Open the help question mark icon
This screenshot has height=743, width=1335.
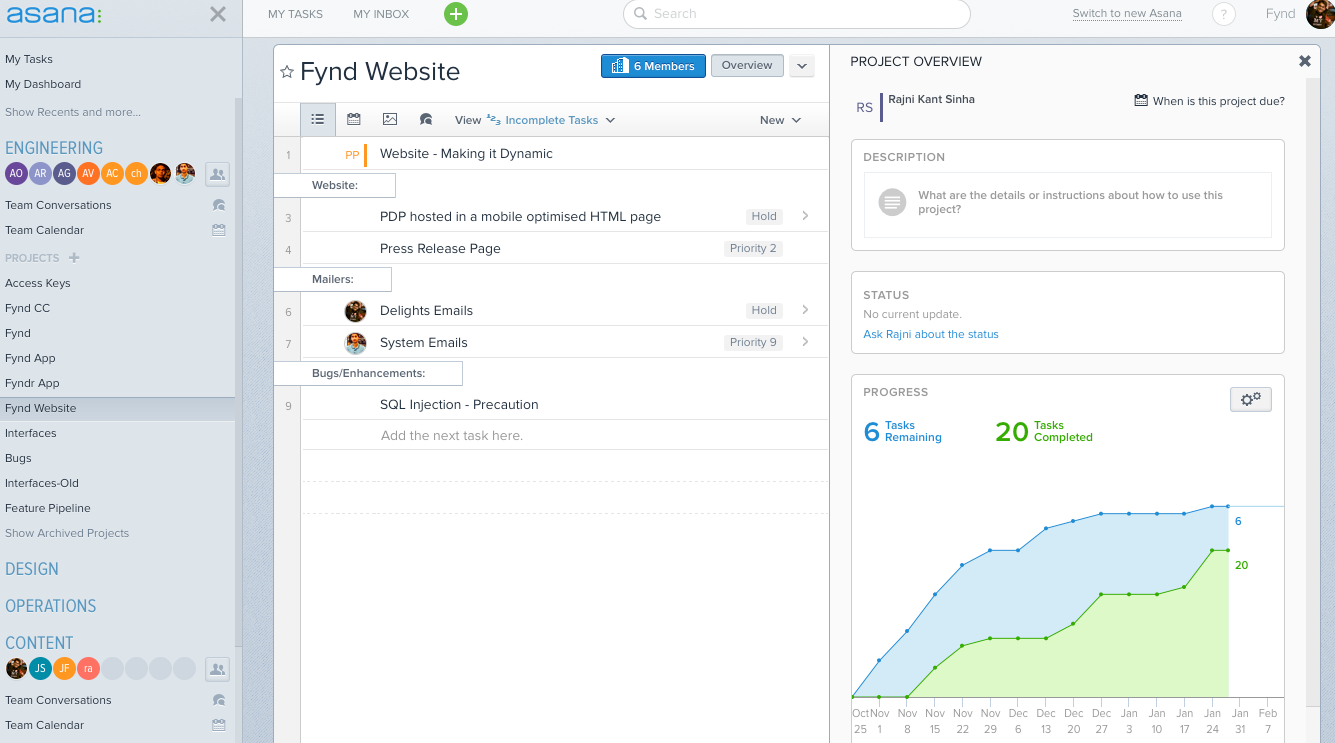click(x=1223, y=14)
